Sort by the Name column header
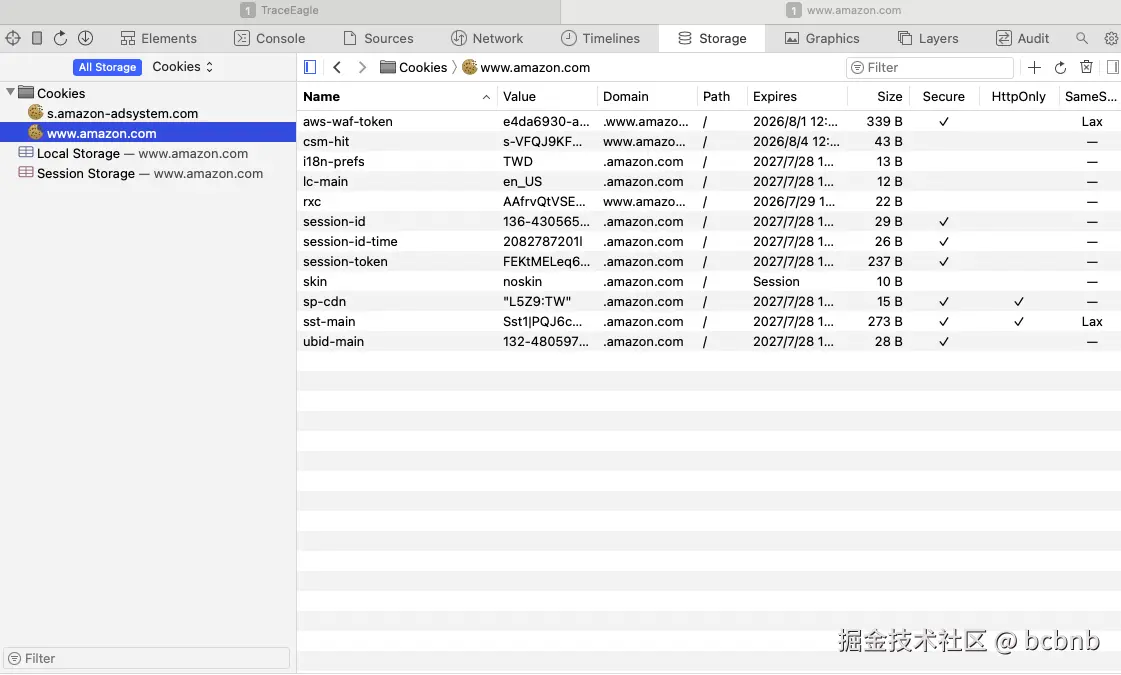The height and width of the screenshot is (675, 1121). (x=397, y=97)
